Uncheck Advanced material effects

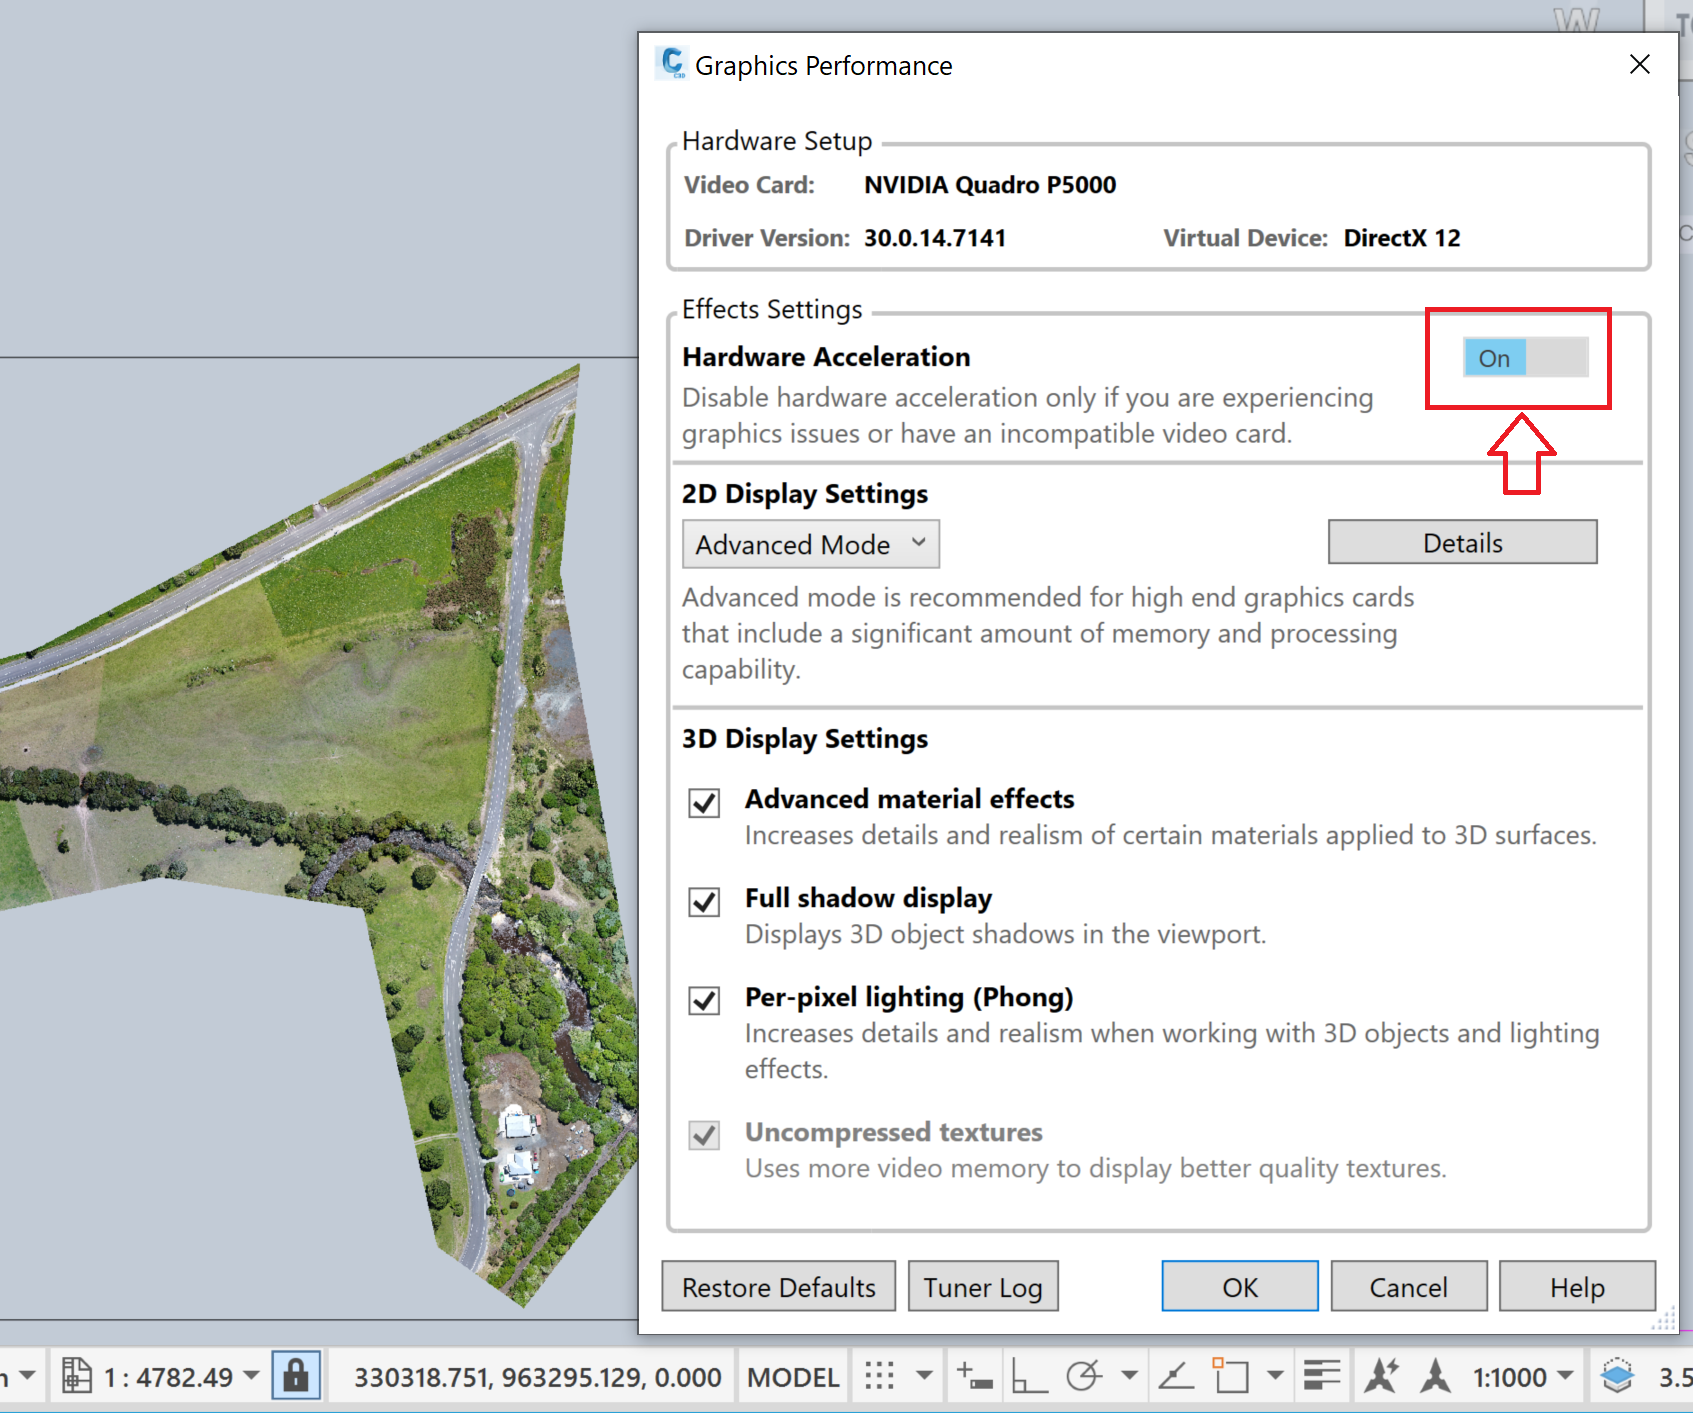[704, 802]
